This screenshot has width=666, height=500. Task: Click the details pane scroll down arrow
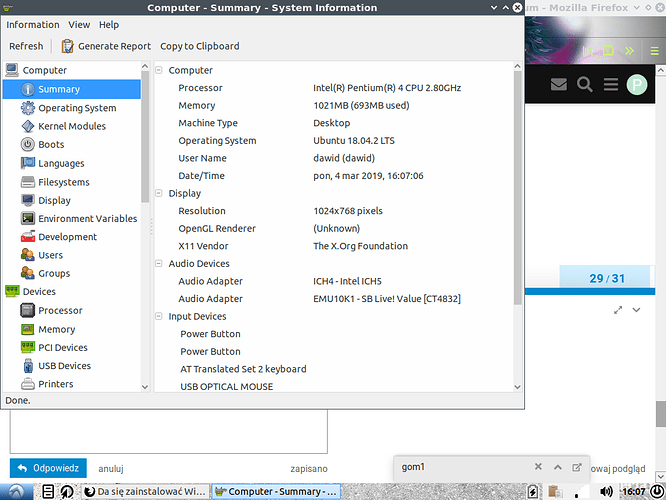click(x=517, y=387)
